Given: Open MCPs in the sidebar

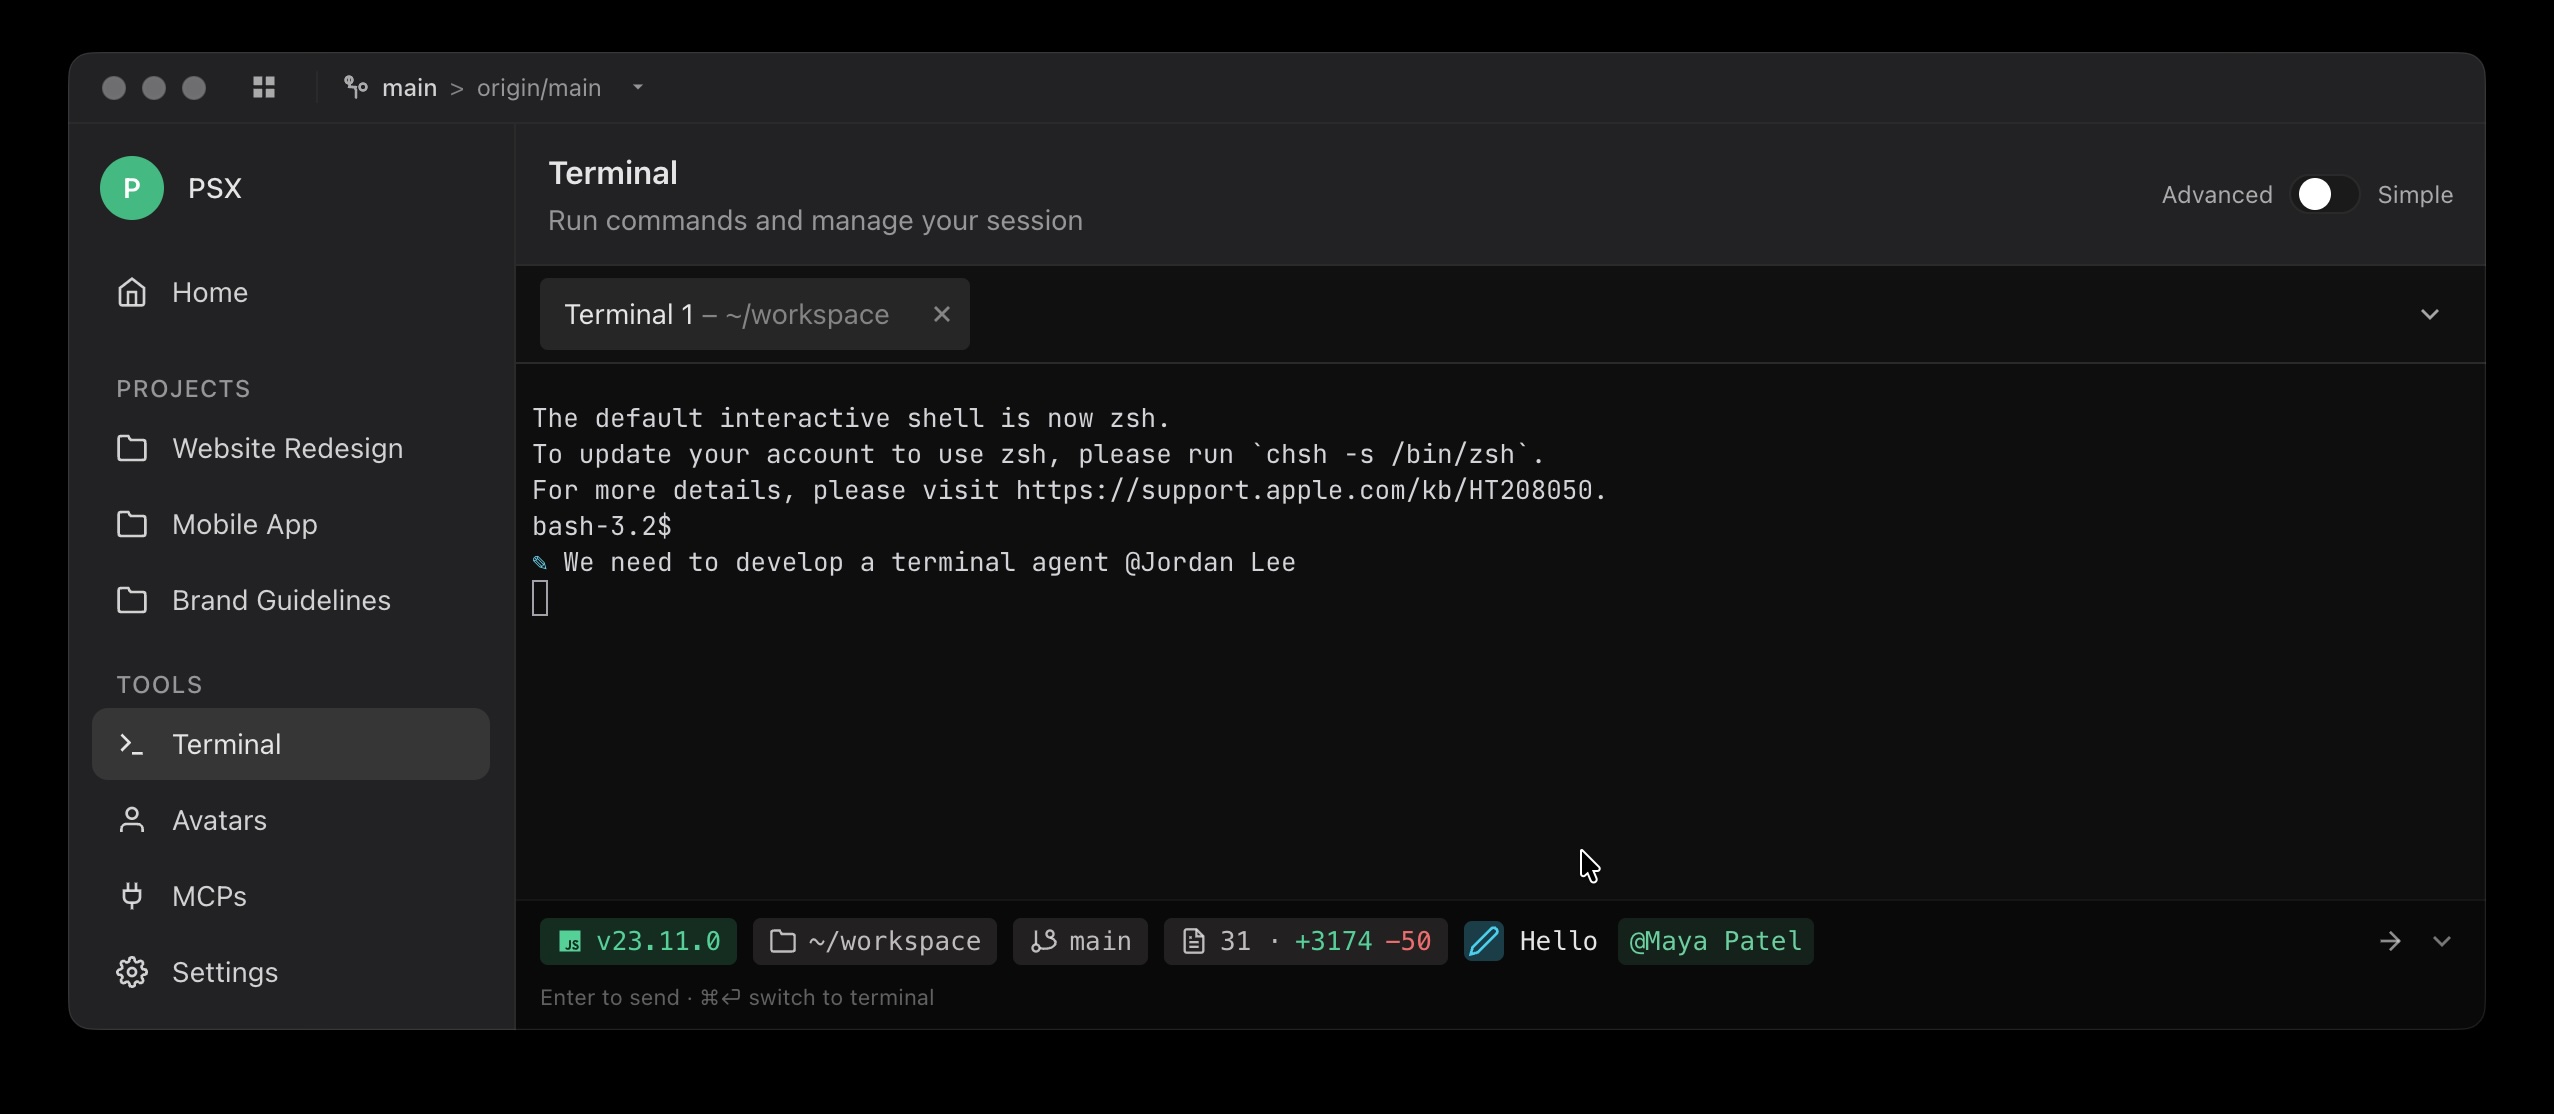Looking at the screenshot, I should coord(209,896).
